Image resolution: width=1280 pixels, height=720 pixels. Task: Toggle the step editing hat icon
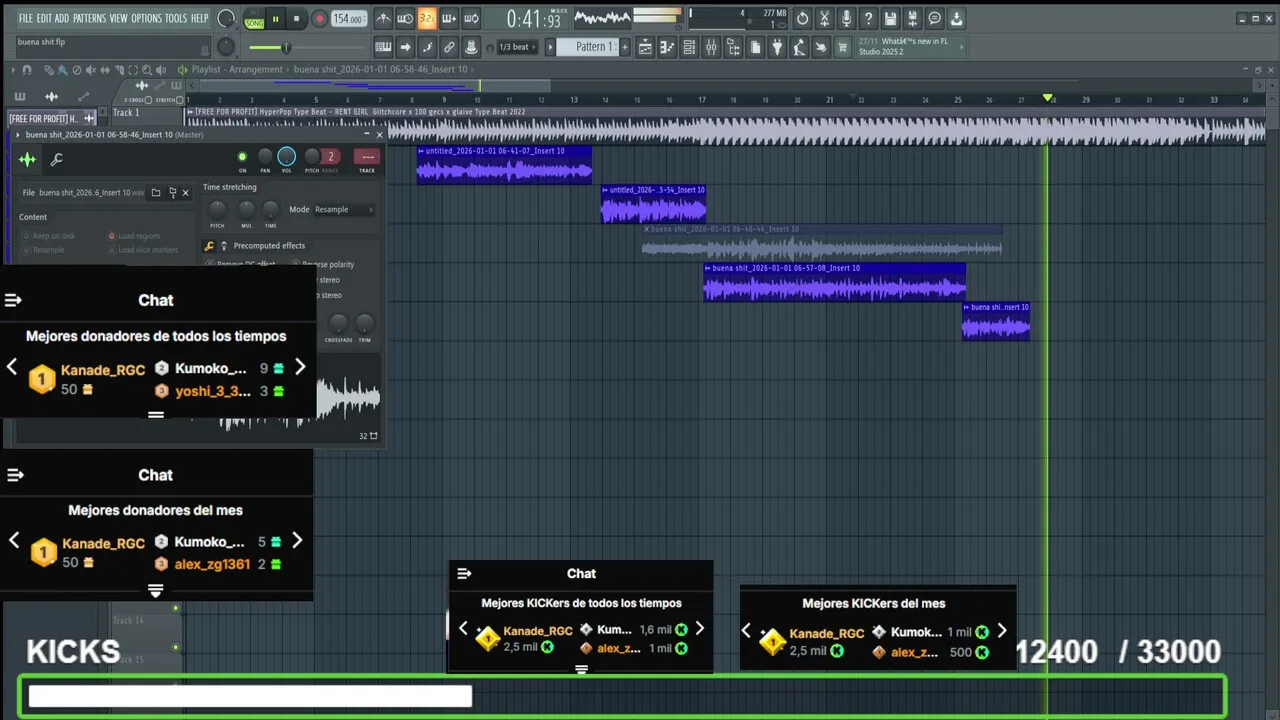(471, 47)
